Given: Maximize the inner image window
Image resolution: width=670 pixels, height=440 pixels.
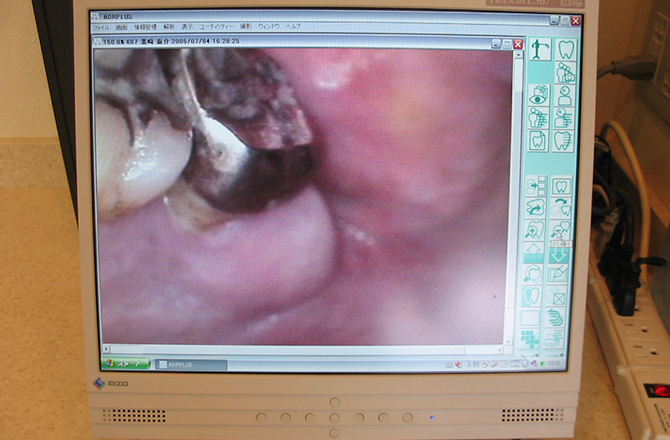Looking at the screenshot, I should click(x=507, y=44).
